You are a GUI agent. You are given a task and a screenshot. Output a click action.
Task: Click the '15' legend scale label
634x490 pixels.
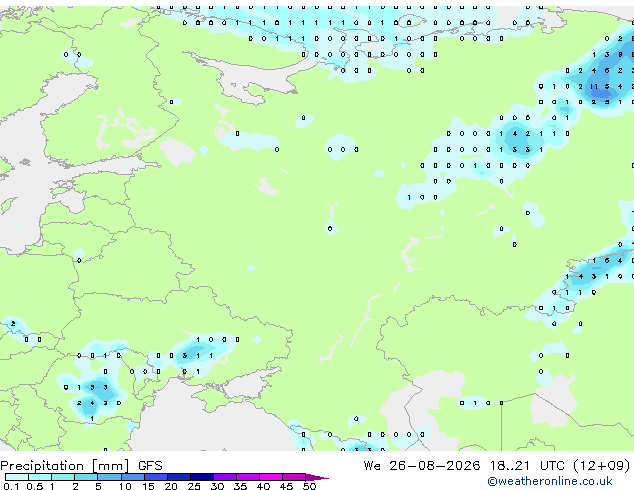click(148, 486)
